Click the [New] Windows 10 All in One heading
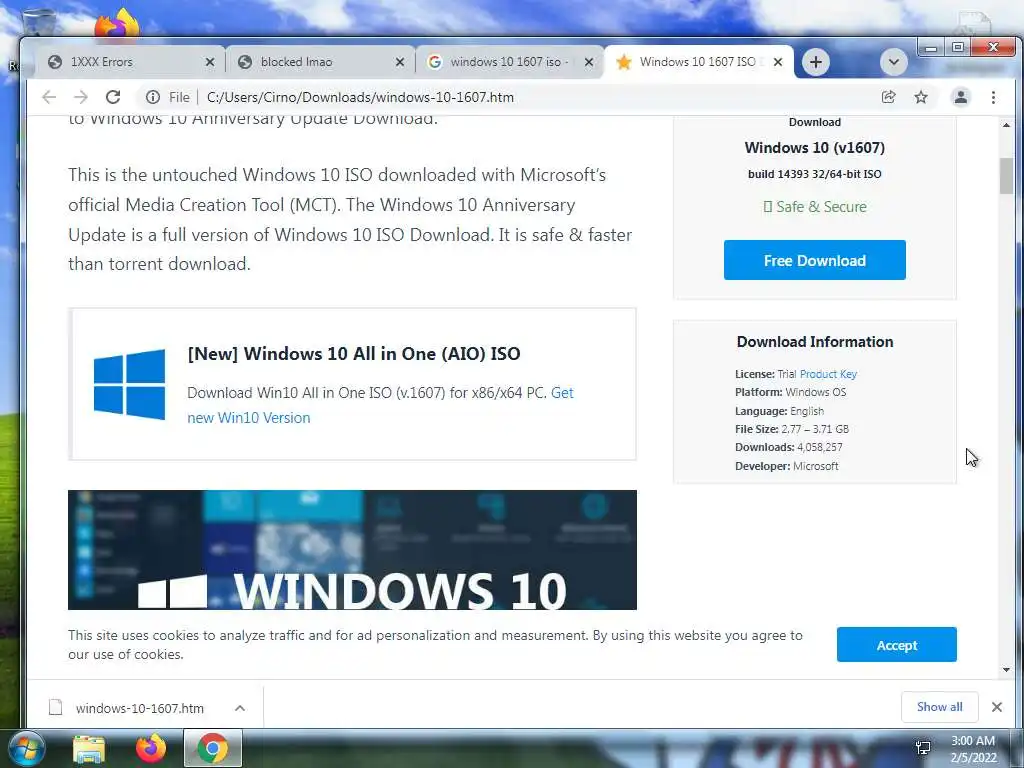This screenshot has width=1024, height=768. click(x=354, y=354)
